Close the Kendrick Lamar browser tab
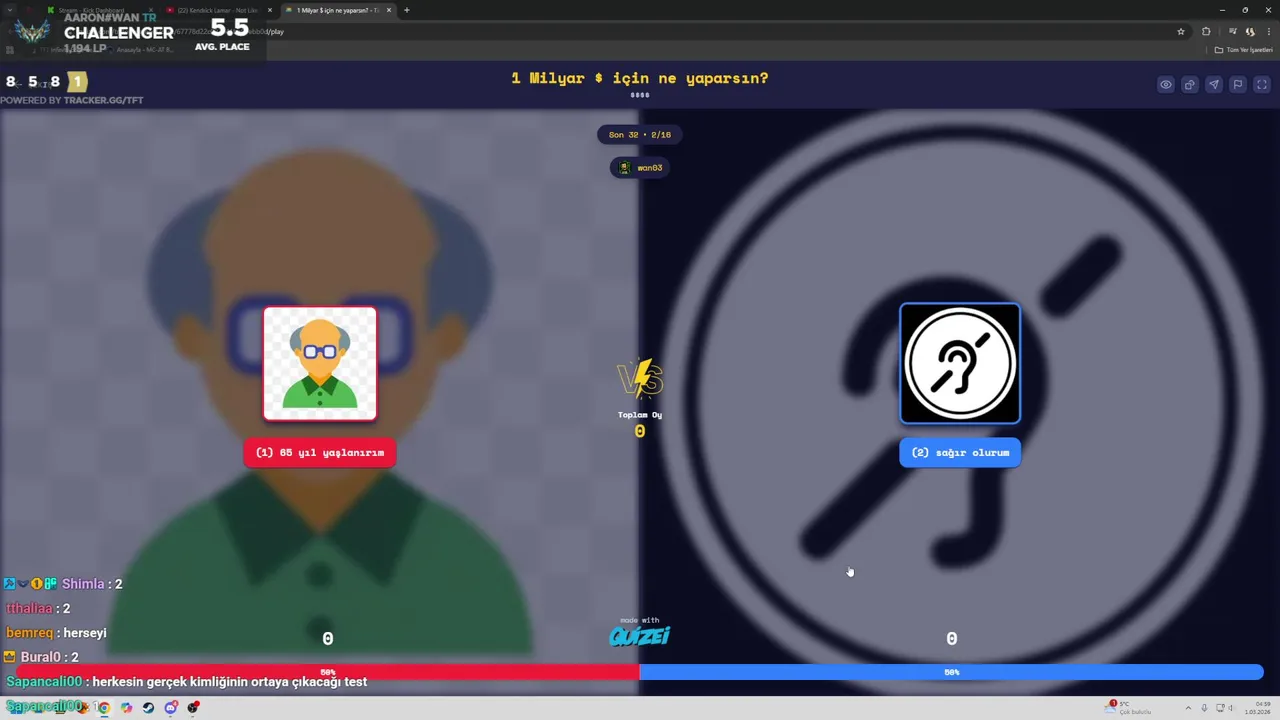Viewport: 1280px width, 720px height. [x=269, y=10]
